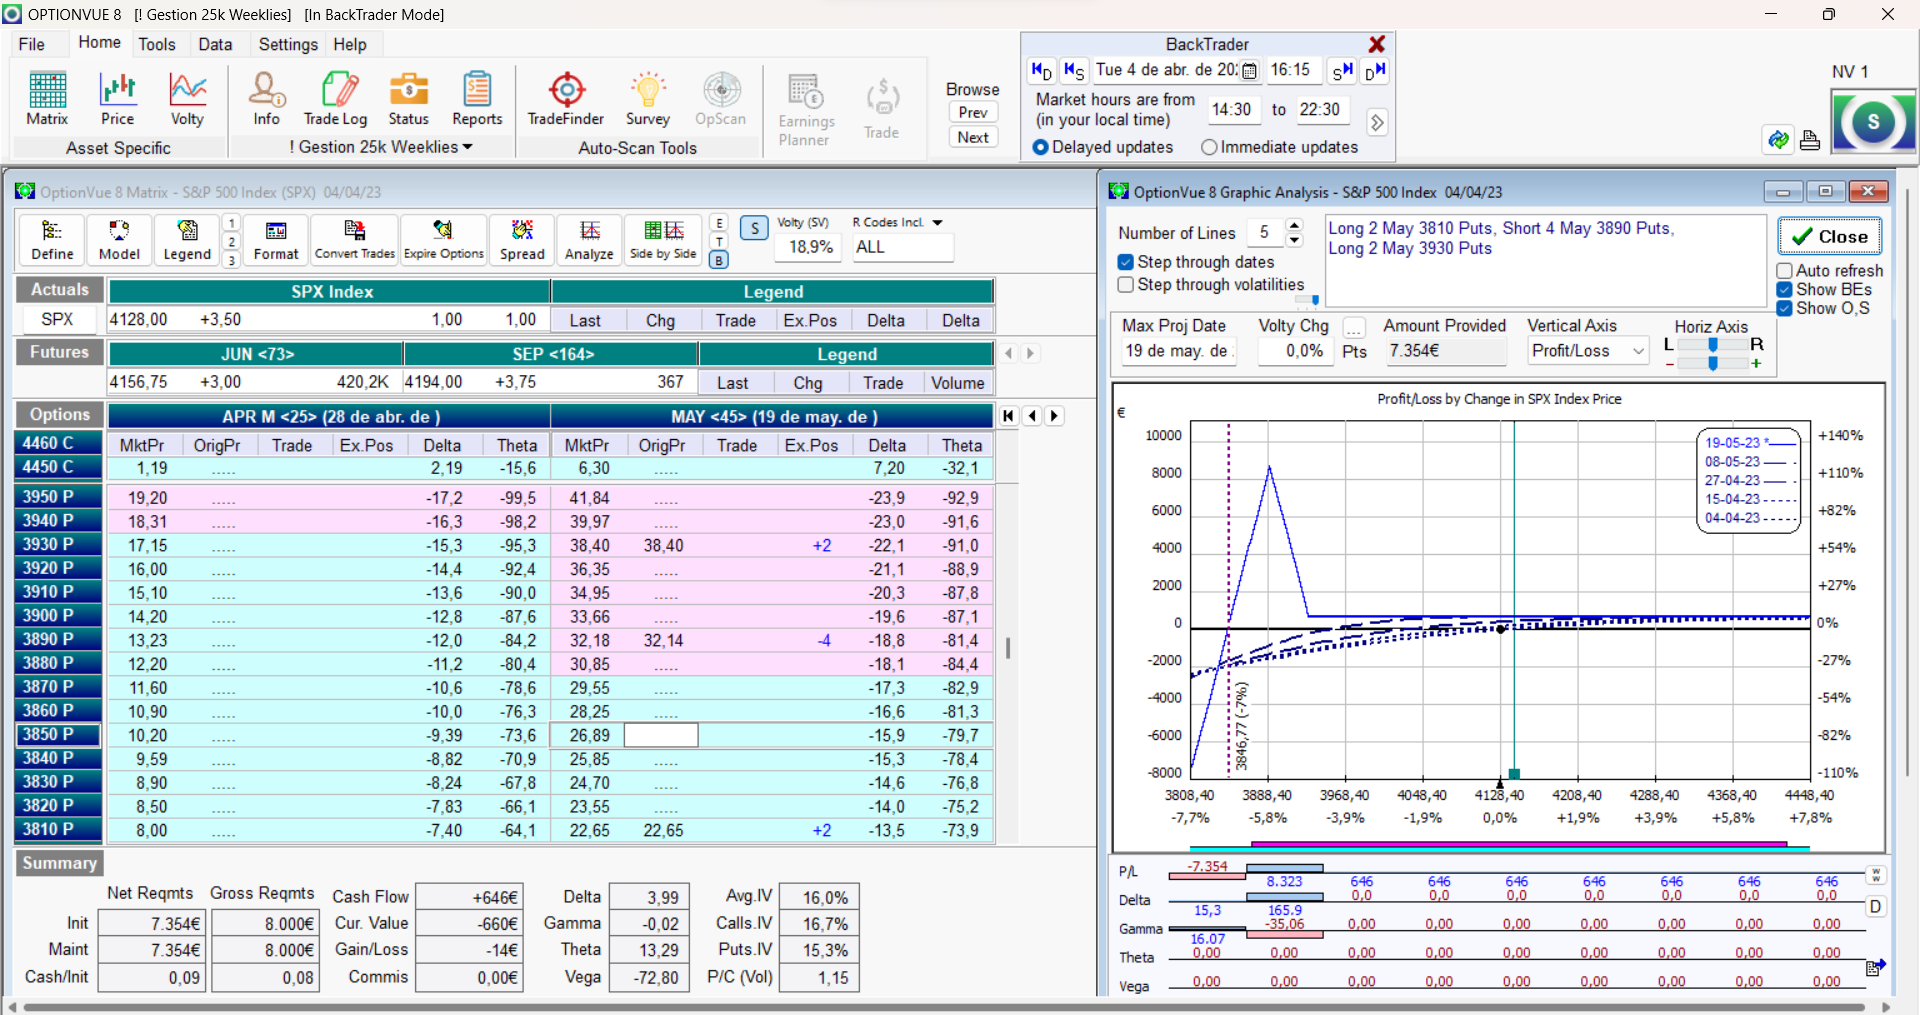Open the Expire Options tool
The height and width of the screenshot is (1015, 1920).
443,241
